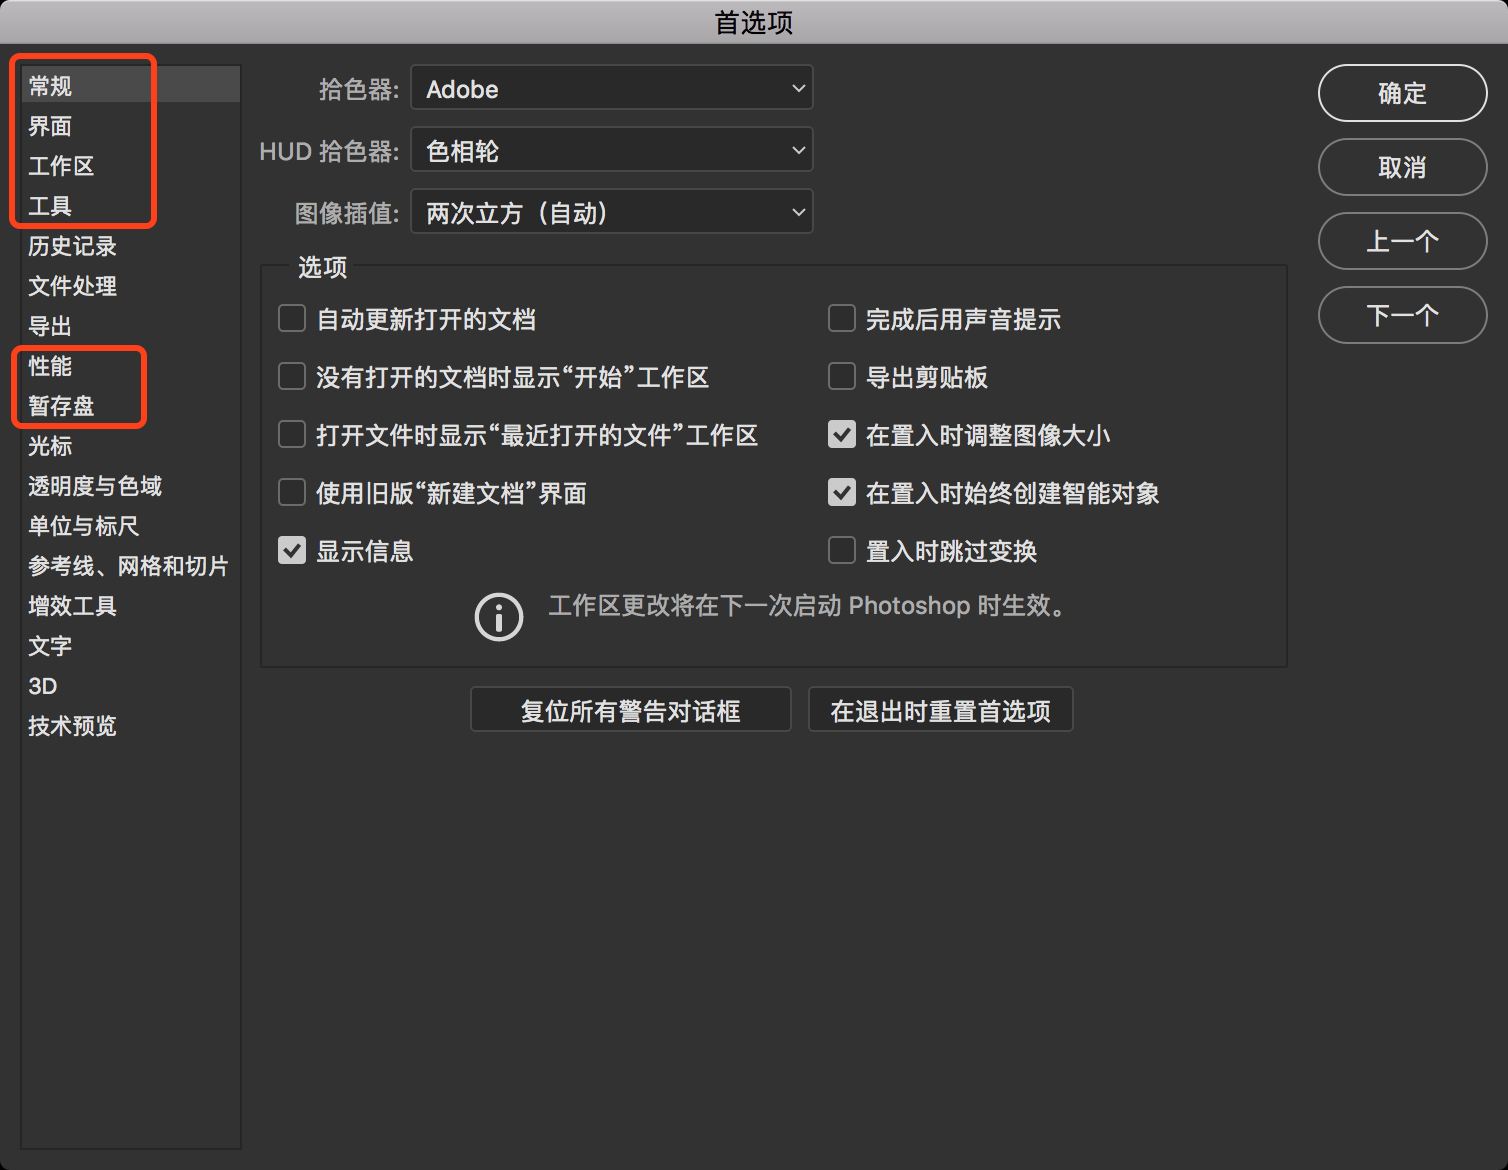Select 文件处理 in sidebar
The image size is (1508, 1170).
(131, 286)
